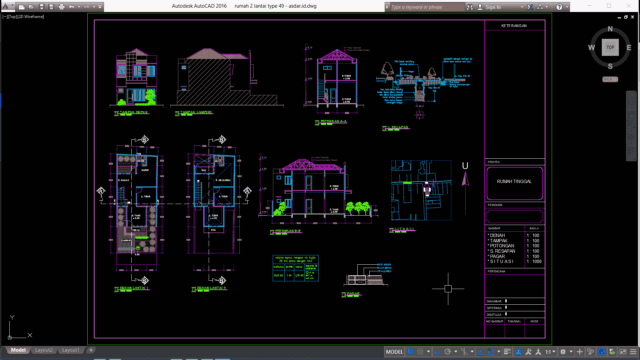The height and width of the screenshot is (360, 640).
Task: Expand the Help dropdown arrow
Action: (567, 7)
